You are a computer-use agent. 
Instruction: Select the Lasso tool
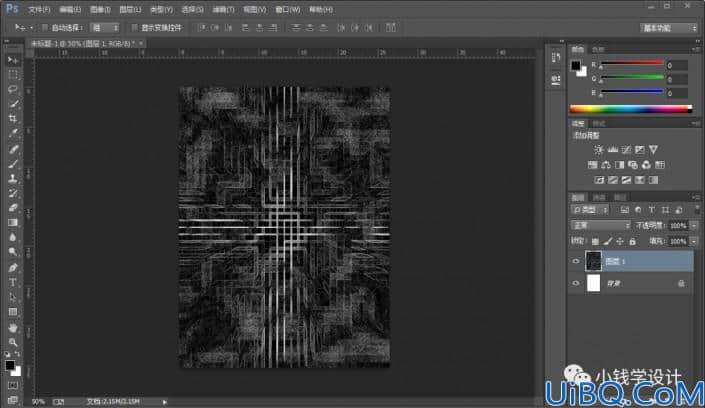(x=13, y=89)
